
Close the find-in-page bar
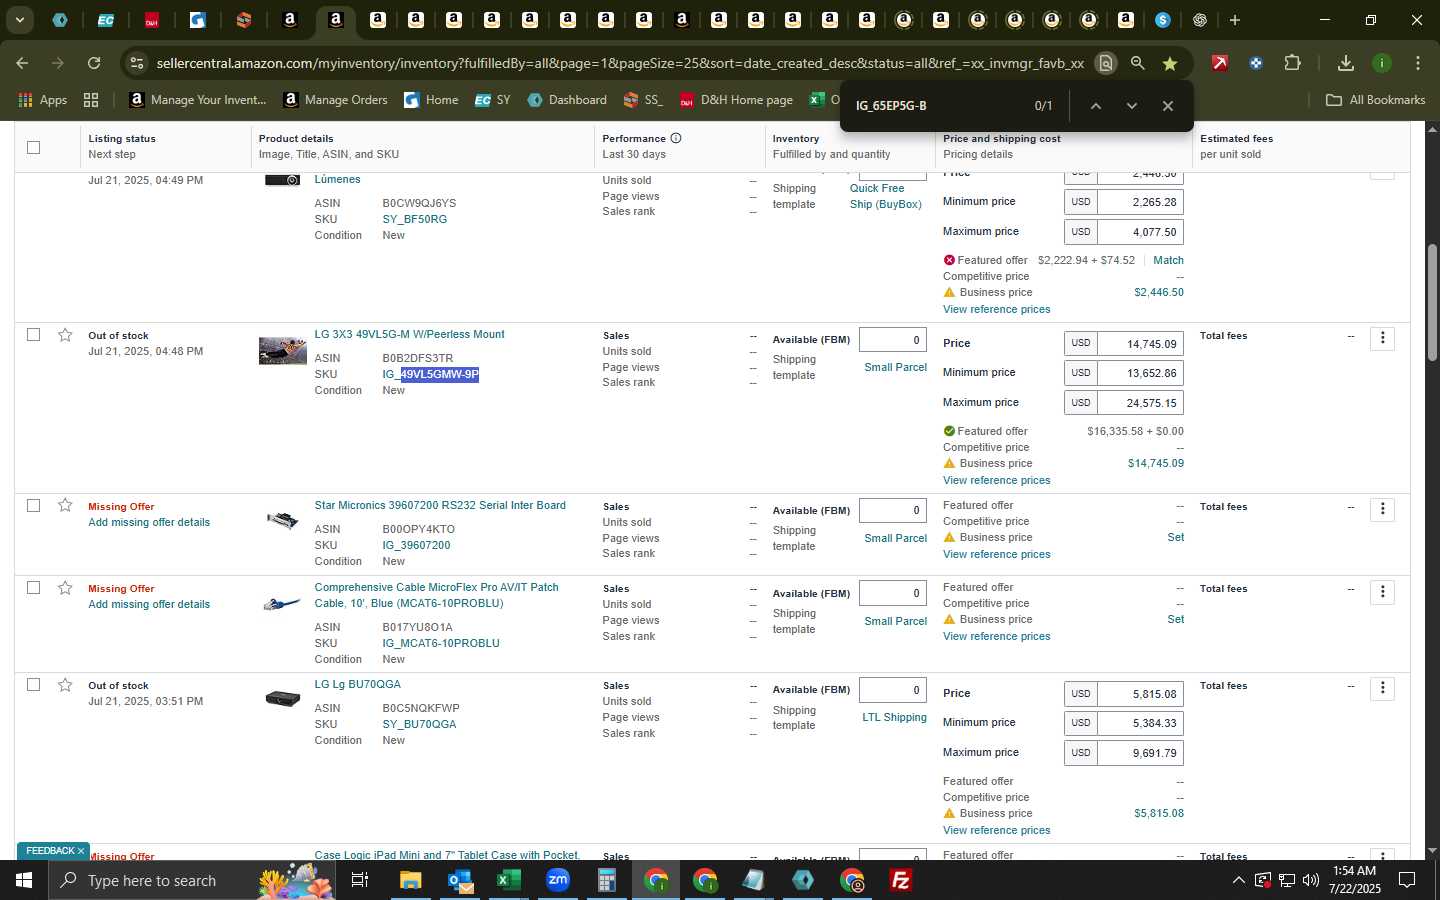[x=1168, y=106]
